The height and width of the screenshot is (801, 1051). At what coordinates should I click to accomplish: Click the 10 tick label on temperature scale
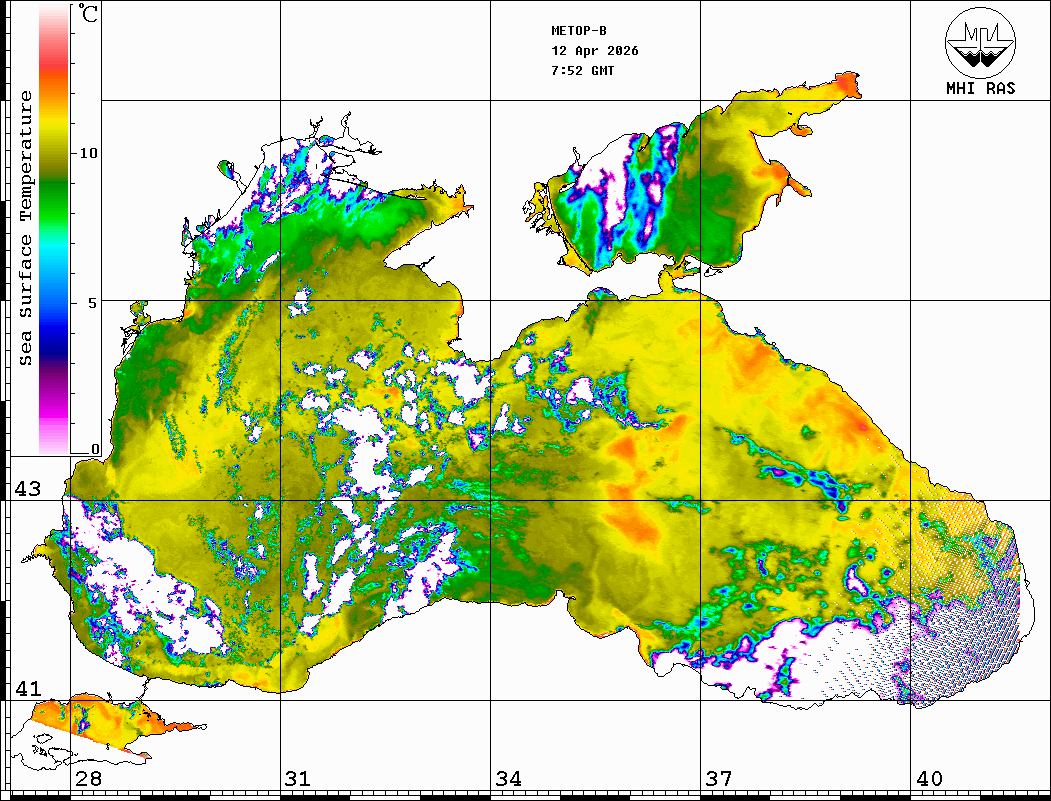pos(89,153)
